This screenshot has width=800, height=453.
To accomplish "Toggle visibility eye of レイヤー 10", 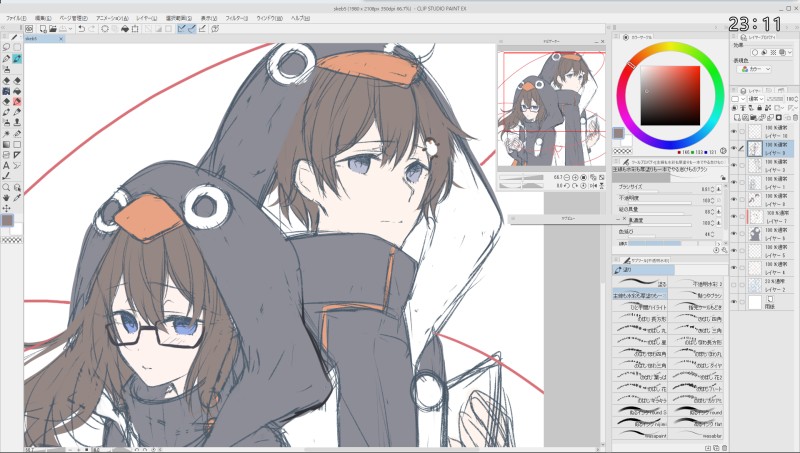I will coord(734,131).
